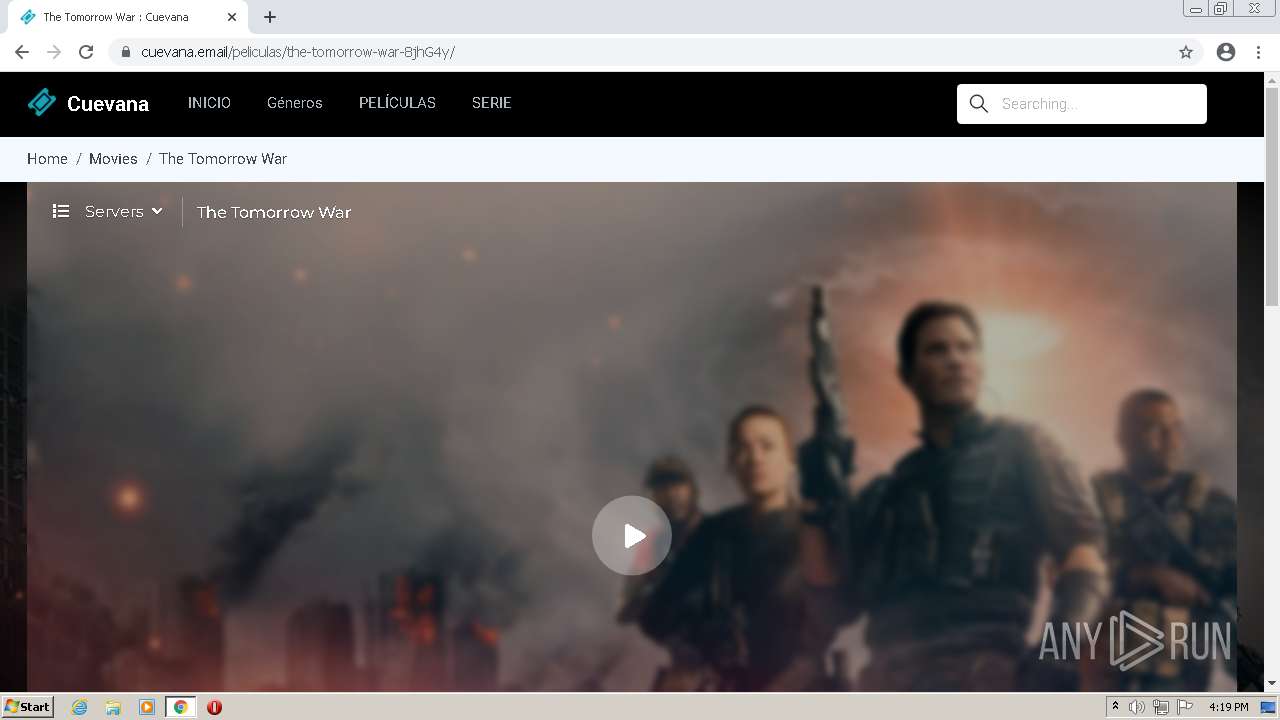1280x720 pixels.
Task: Click the 4:19 PM taskbar clock
Action: click(x=1228, y=707)
